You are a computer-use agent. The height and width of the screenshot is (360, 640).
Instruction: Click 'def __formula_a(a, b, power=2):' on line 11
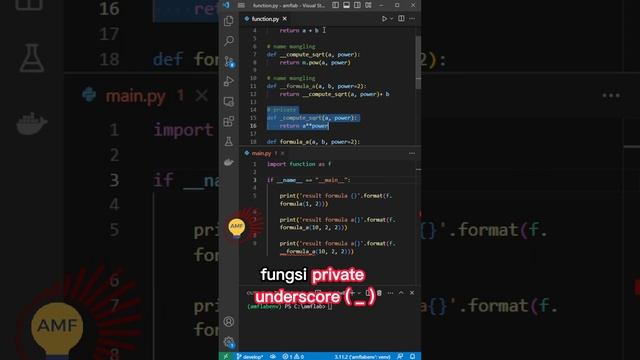[317, 86]
